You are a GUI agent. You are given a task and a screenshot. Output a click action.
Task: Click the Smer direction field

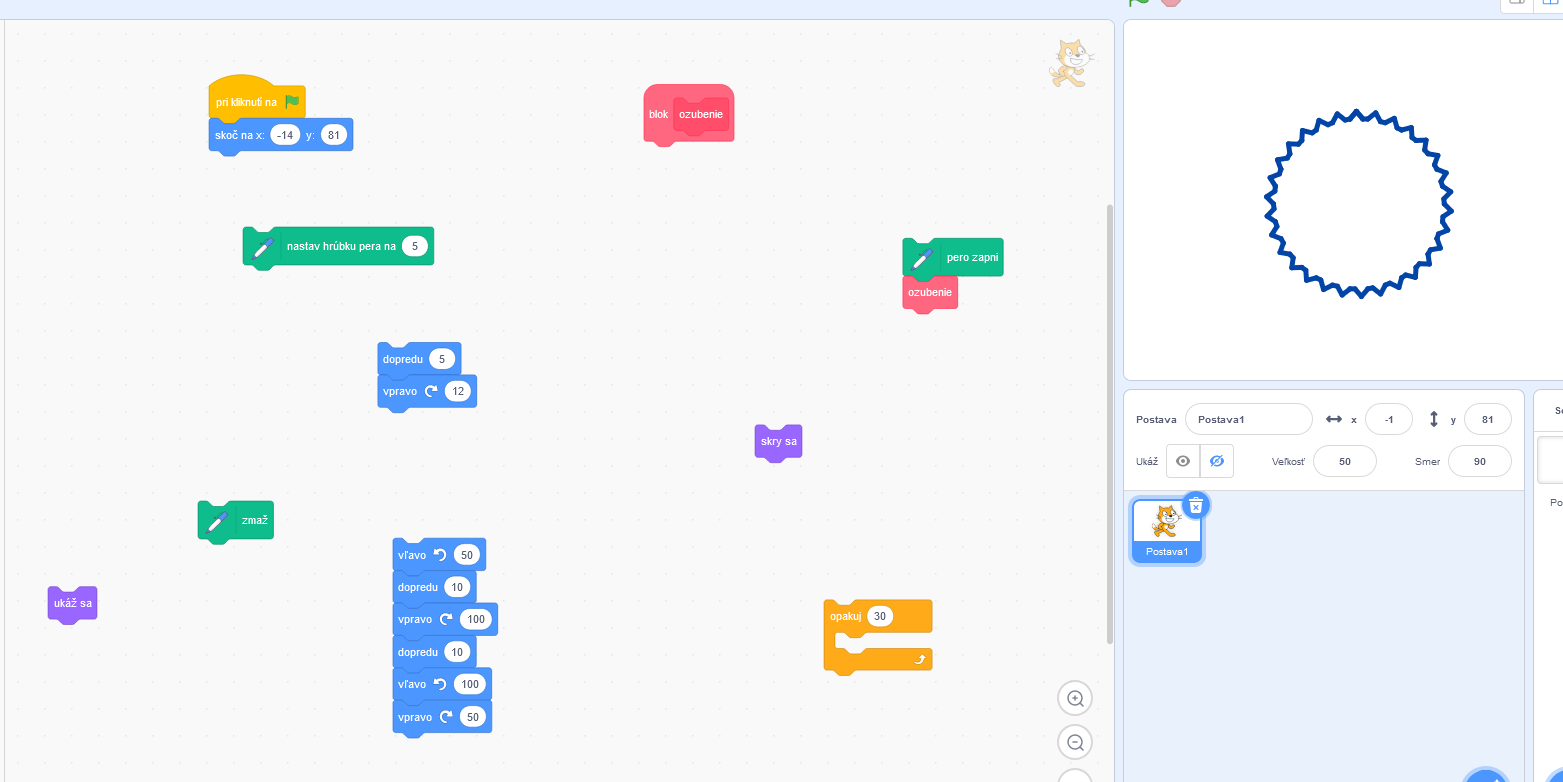(x=1479, y=461)
